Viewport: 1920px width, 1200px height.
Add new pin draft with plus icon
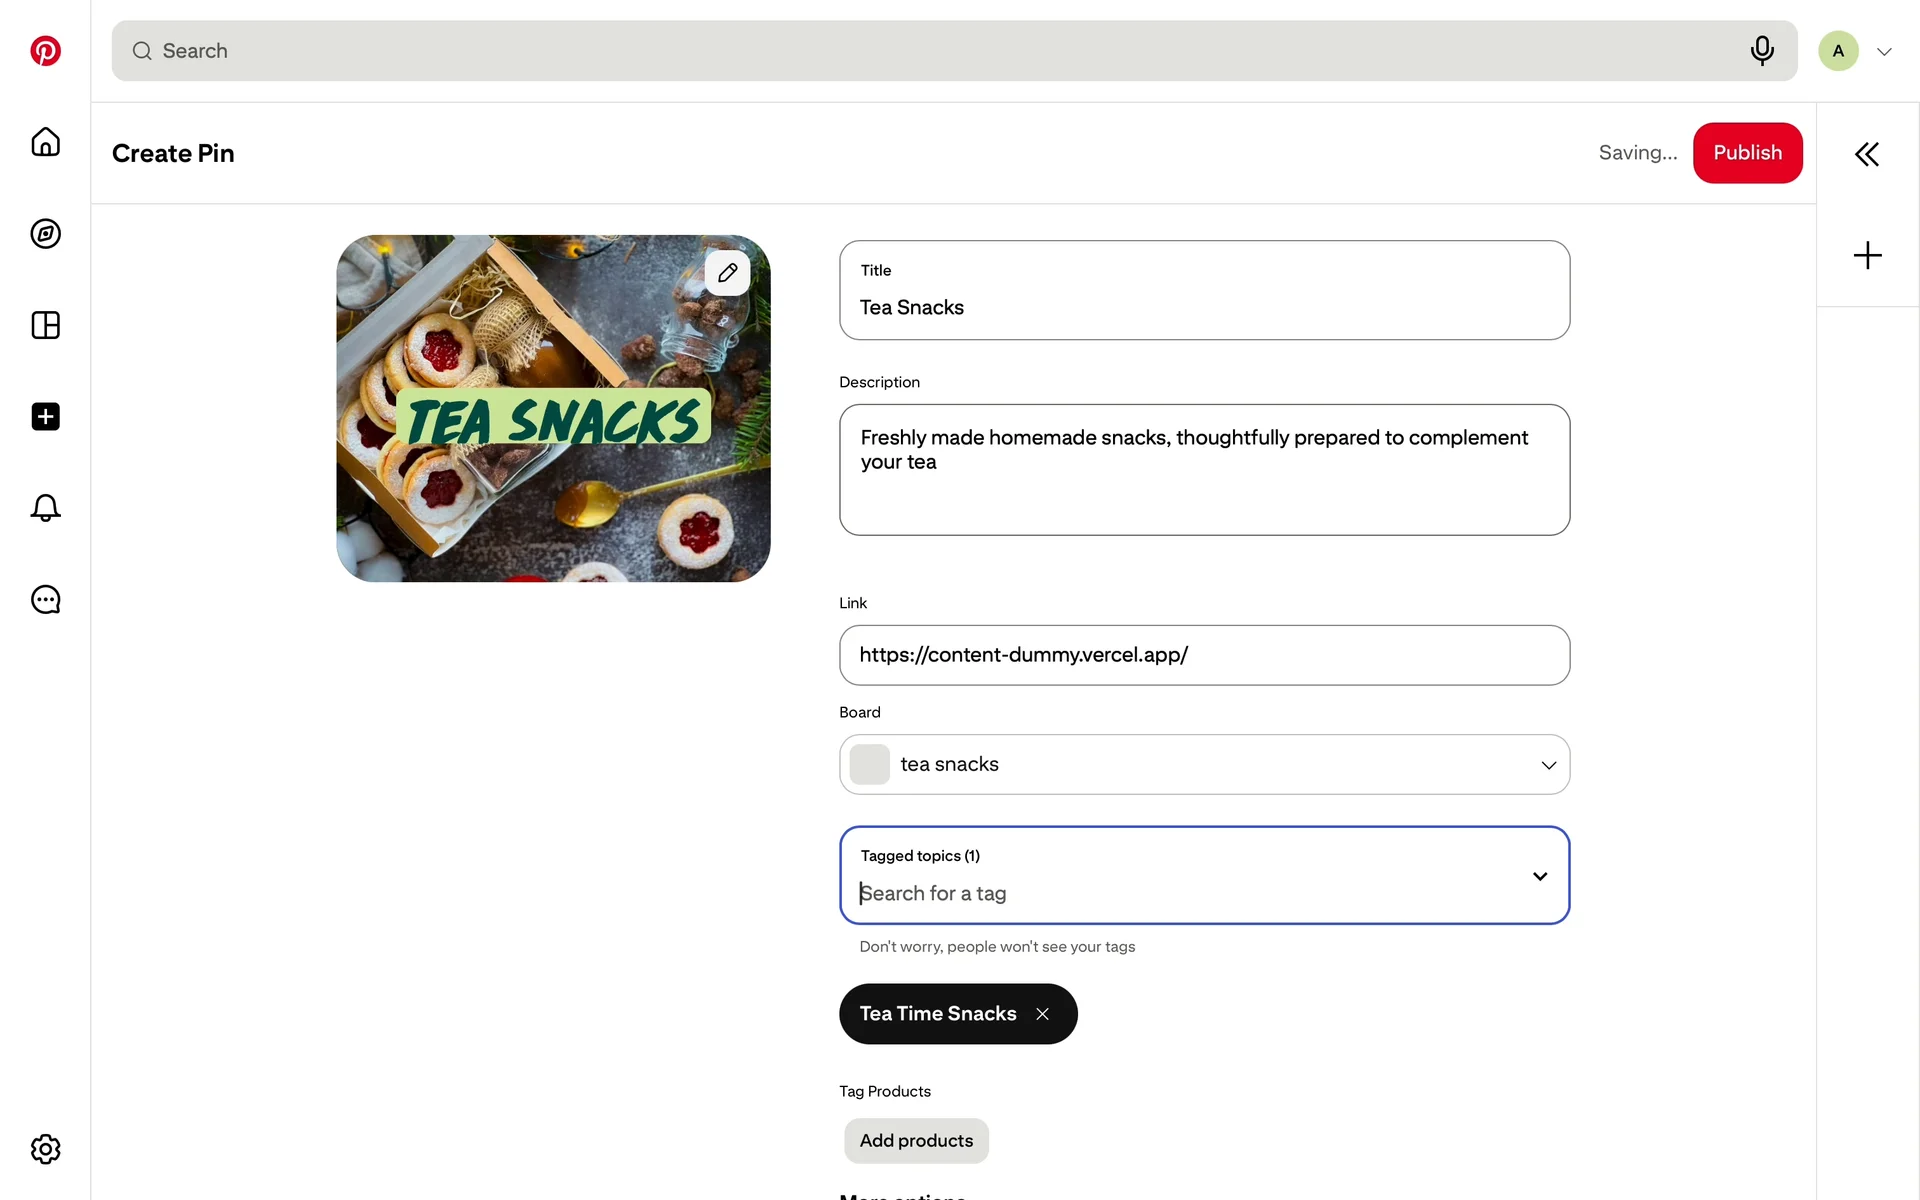1866,255
